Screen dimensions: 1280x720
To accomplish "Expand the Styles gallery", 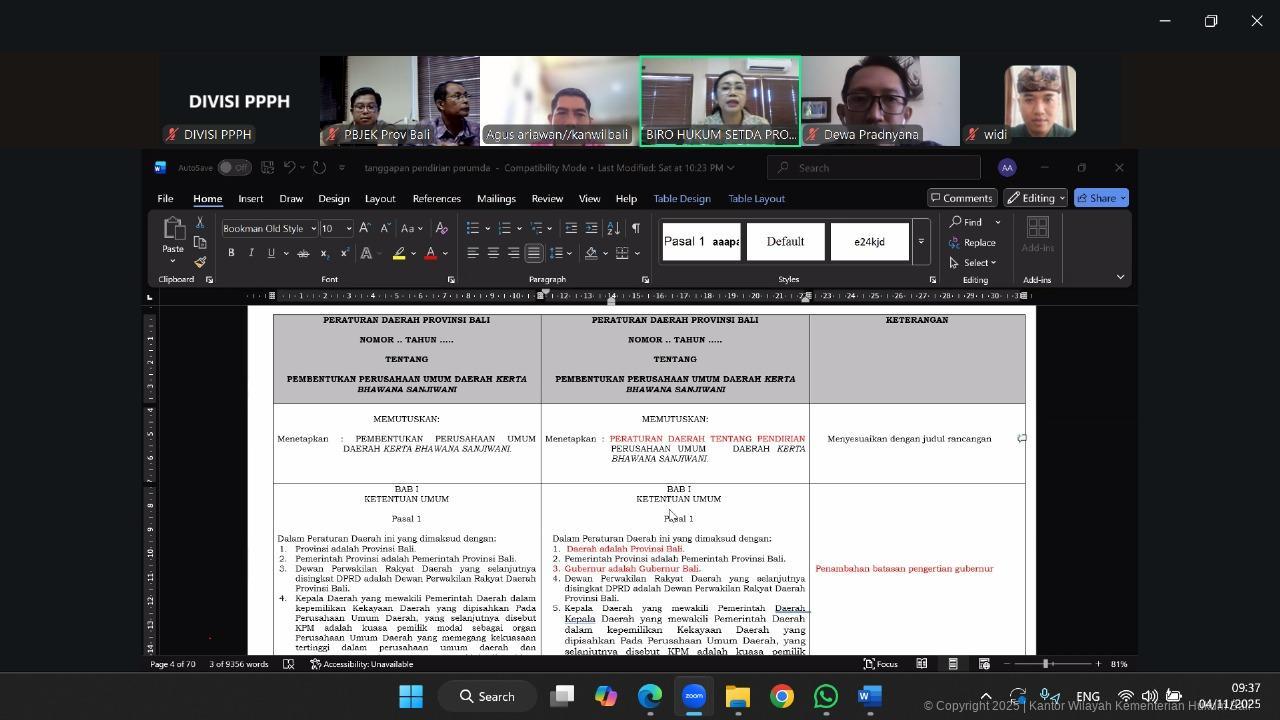I will coord(921,242).
